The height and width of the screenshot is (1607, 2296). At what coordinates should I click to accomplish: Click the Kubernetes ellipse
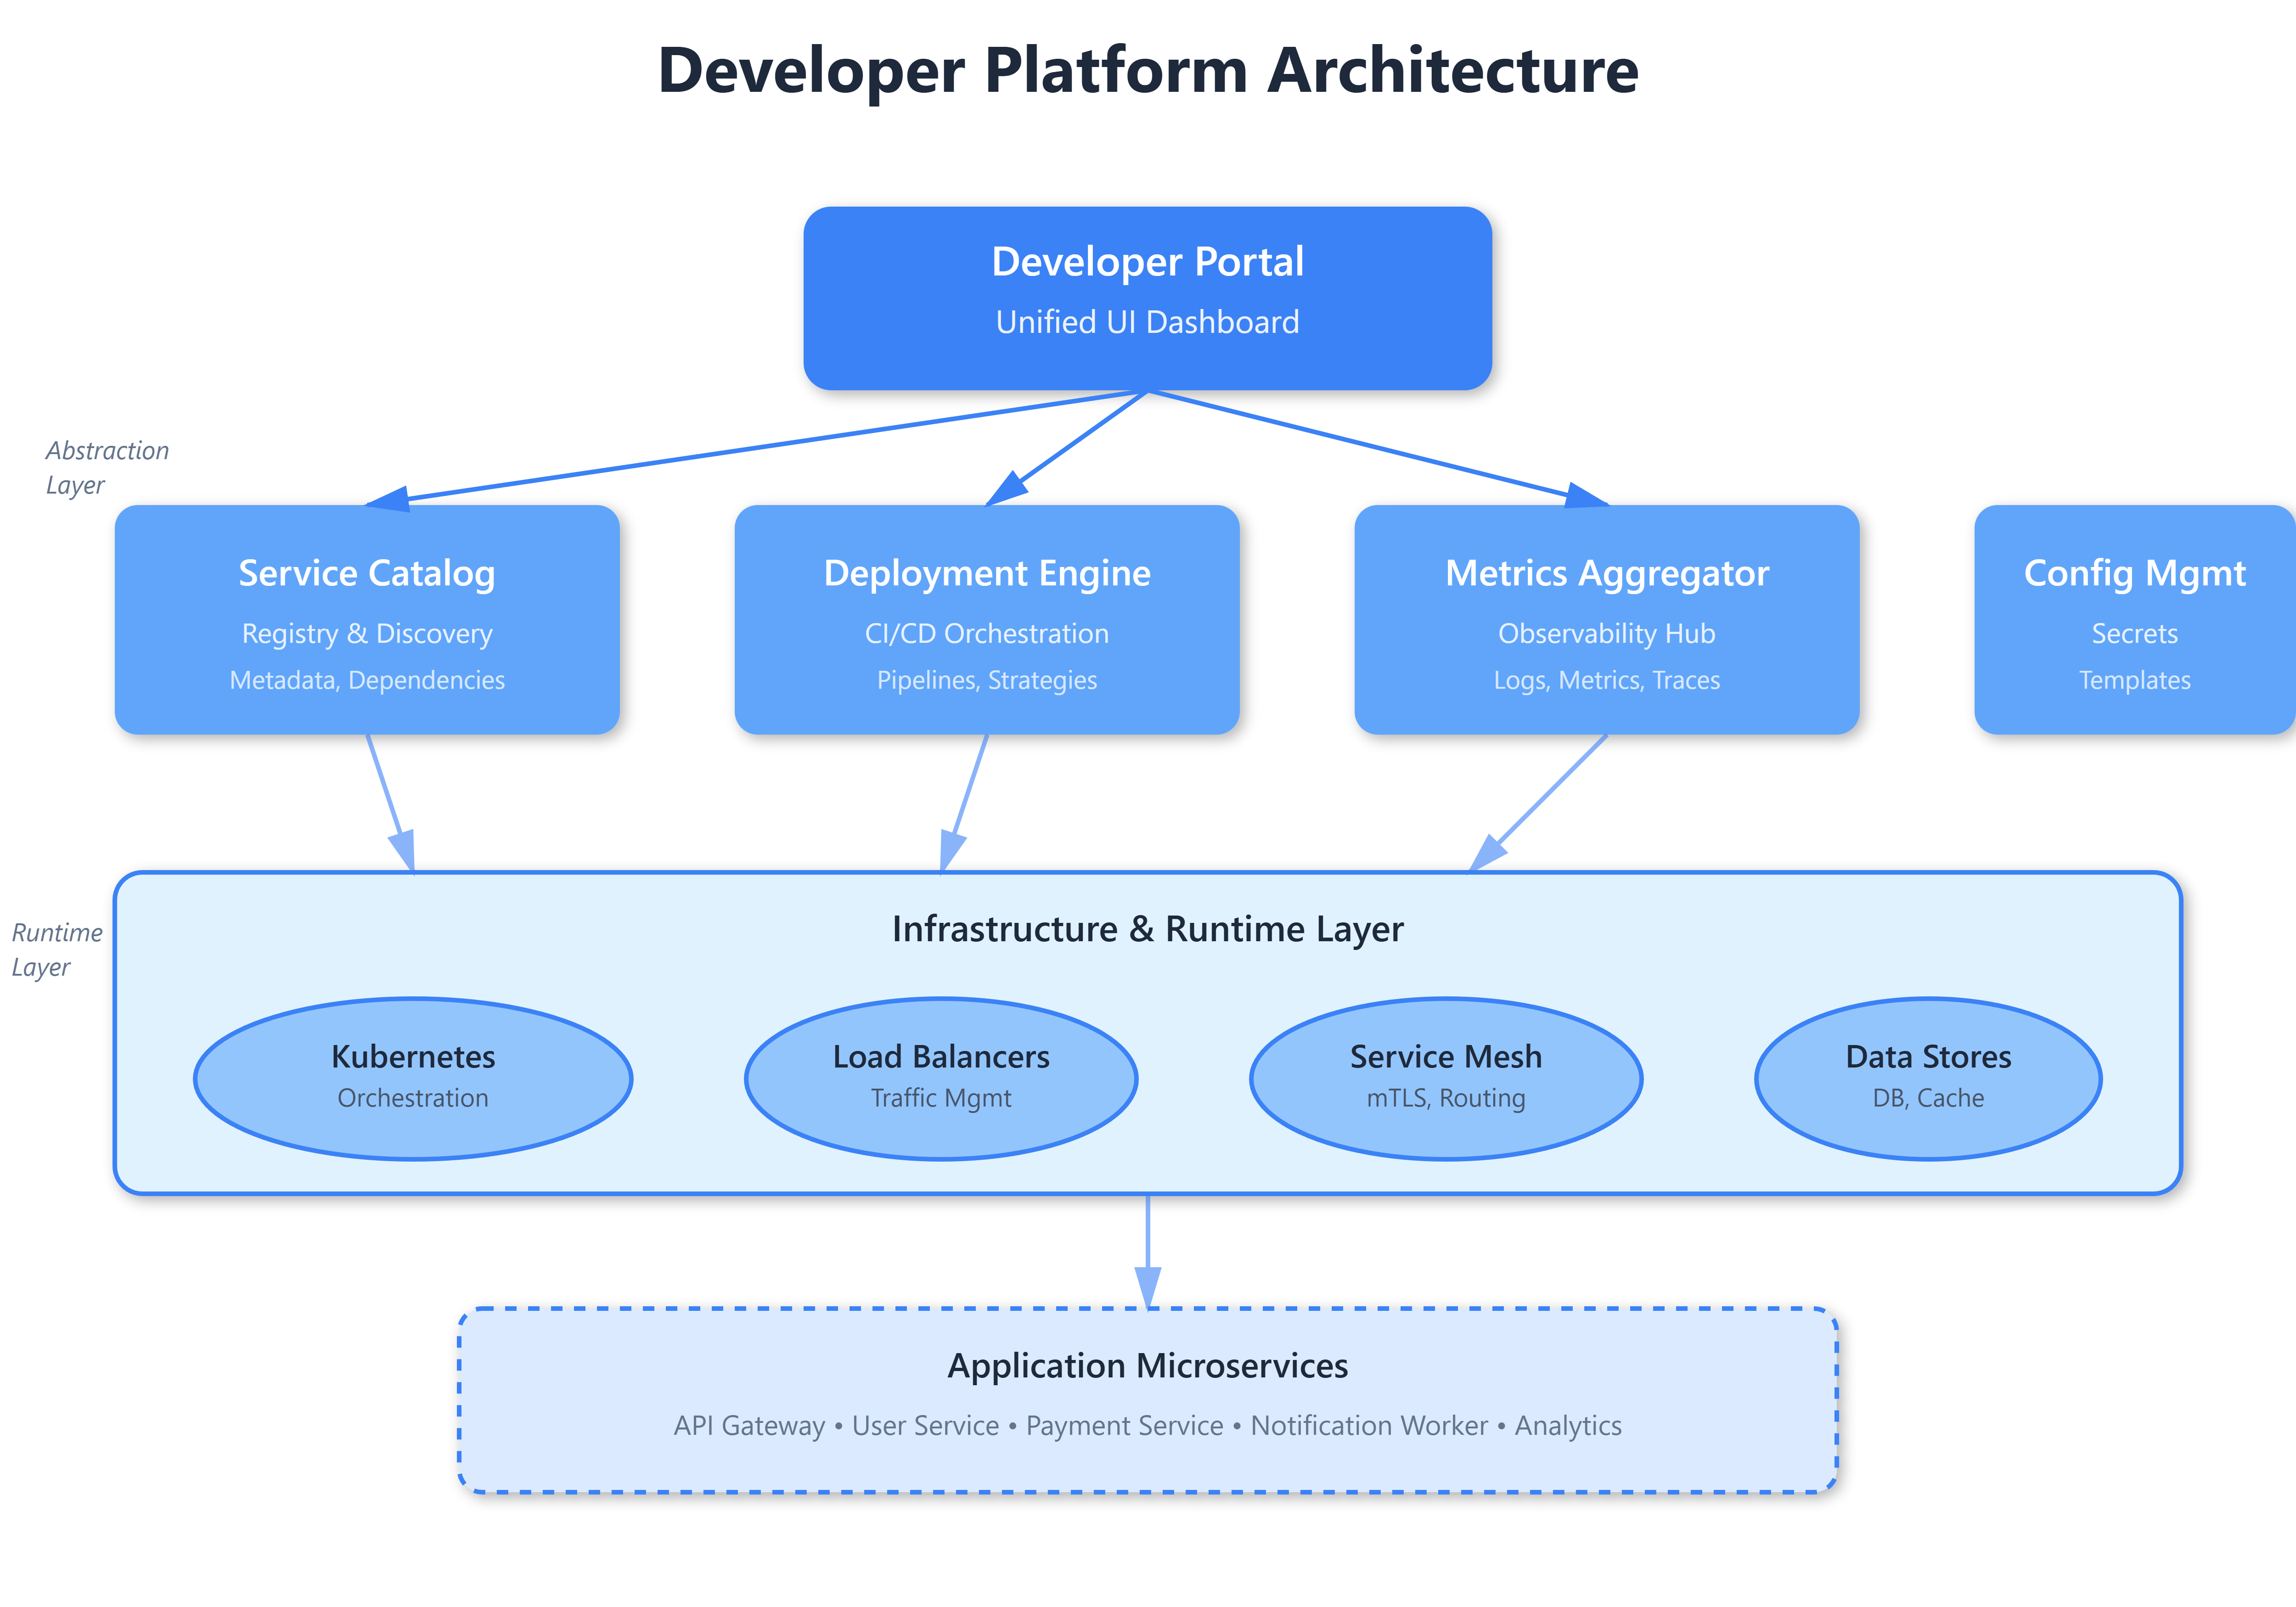(x=413, y=1078)
